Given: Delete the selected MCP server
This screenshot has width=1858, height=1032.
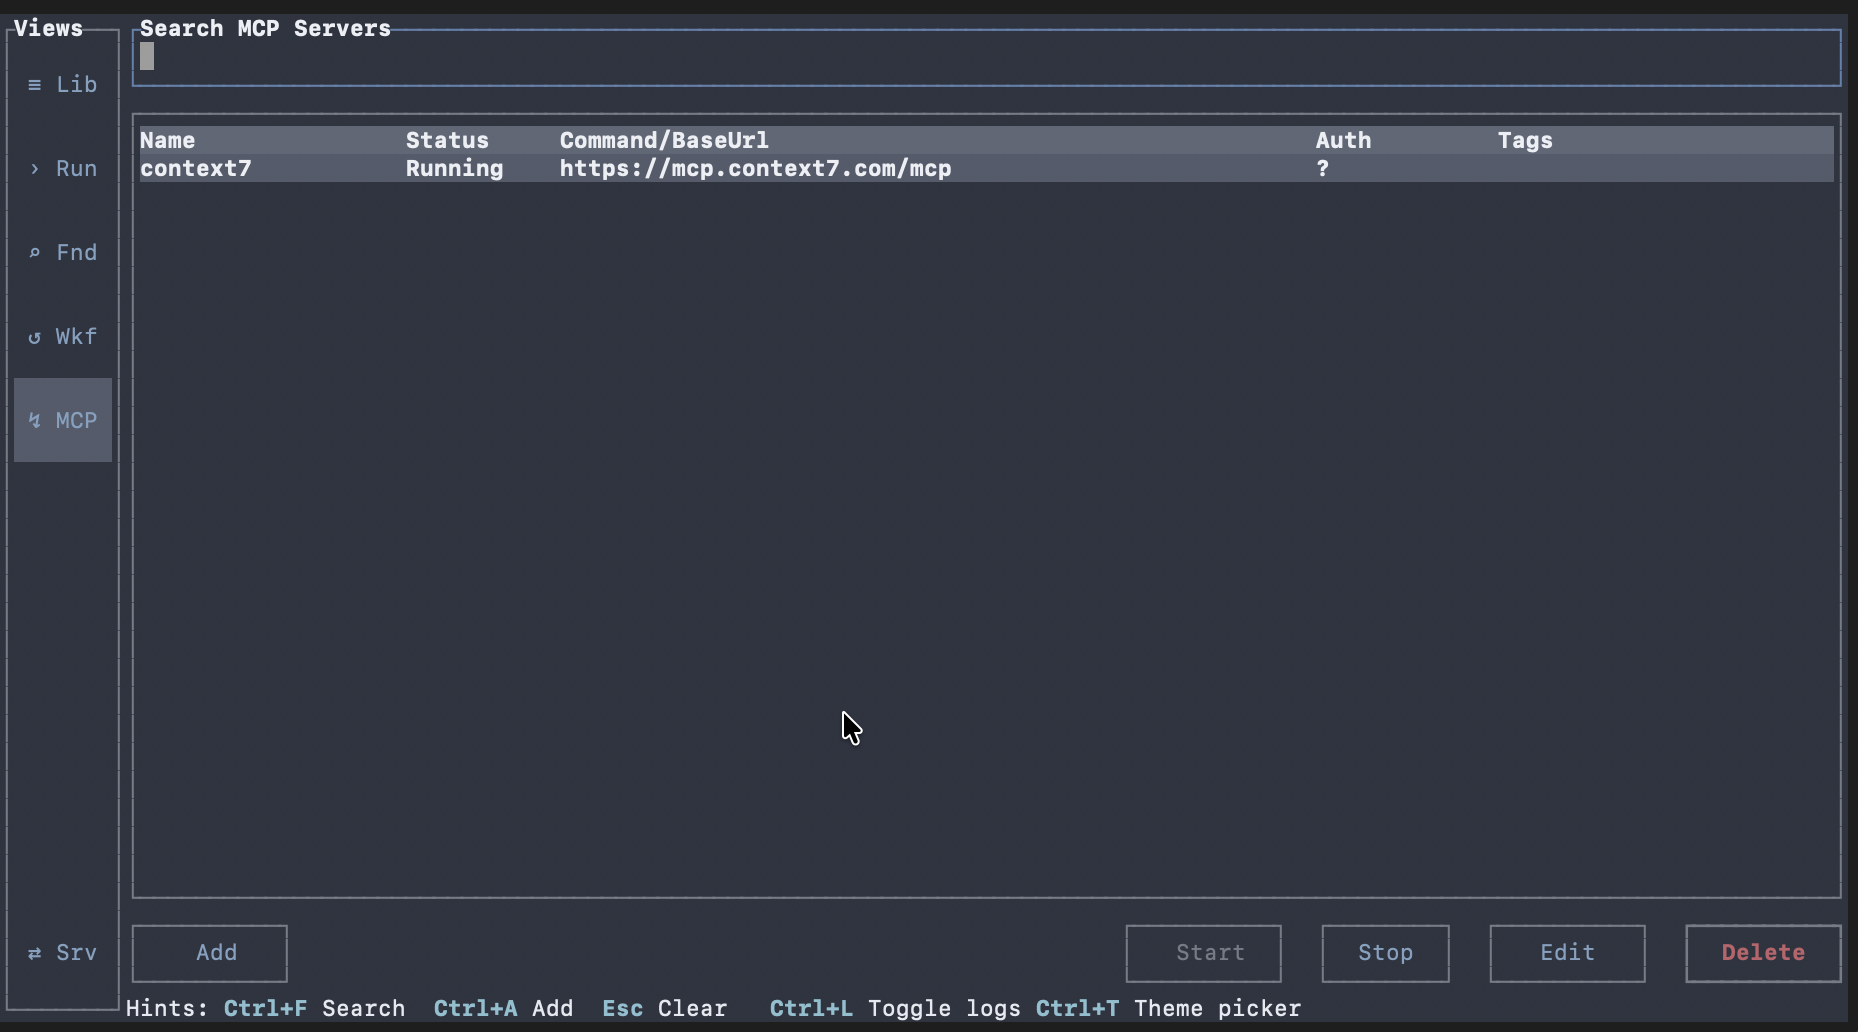Looking at the screenshot, I should tap(1761, 953).
